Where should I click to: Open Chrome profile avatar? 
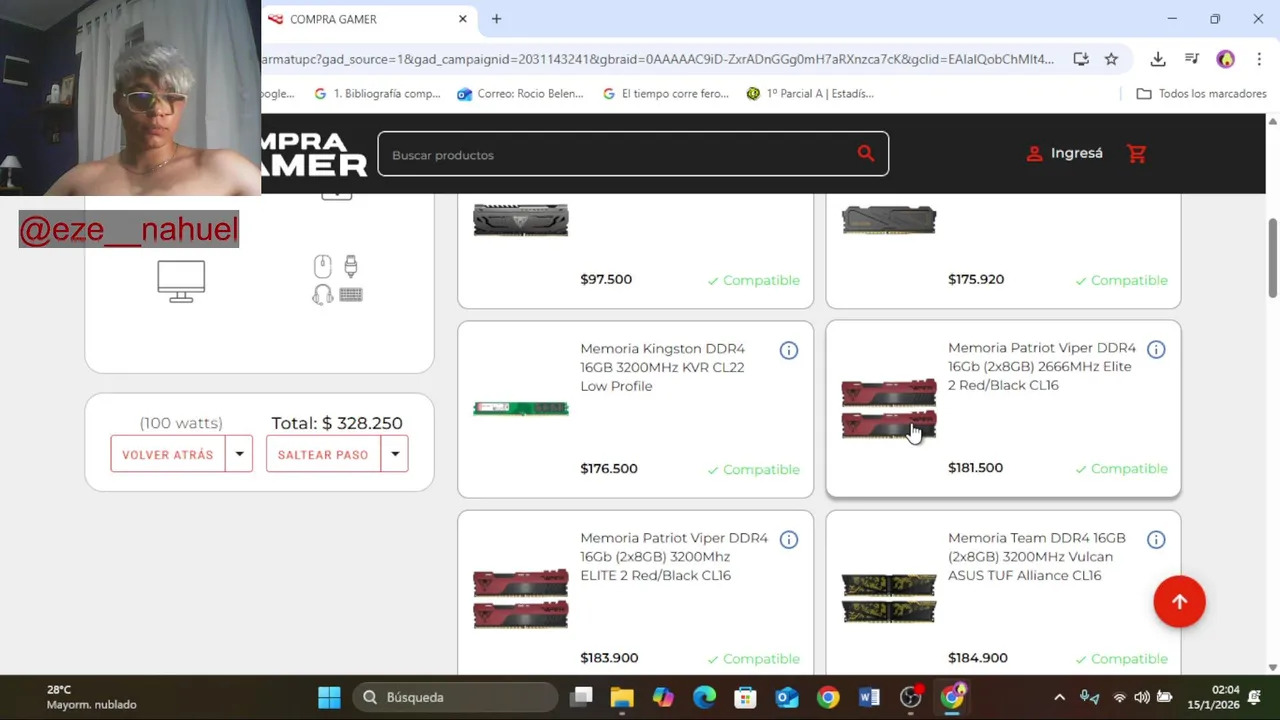click(1225, 59)
